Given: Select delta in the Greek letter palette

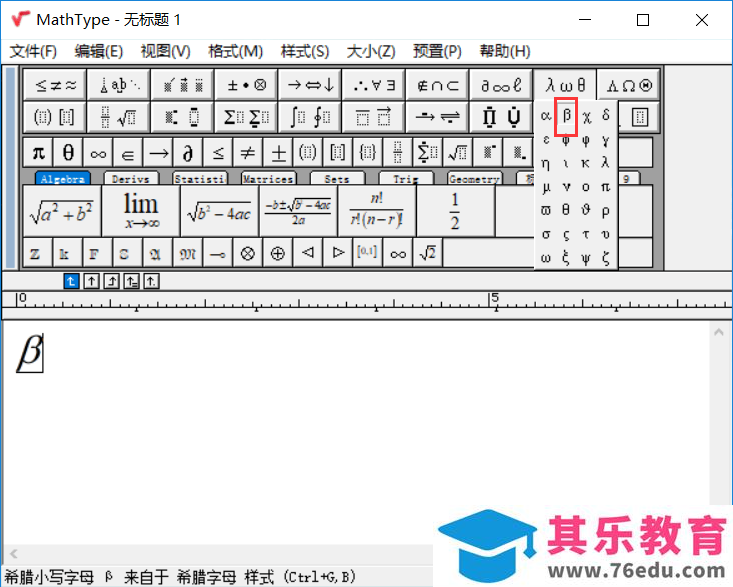Looking at the screenshot, I should 606,115.
